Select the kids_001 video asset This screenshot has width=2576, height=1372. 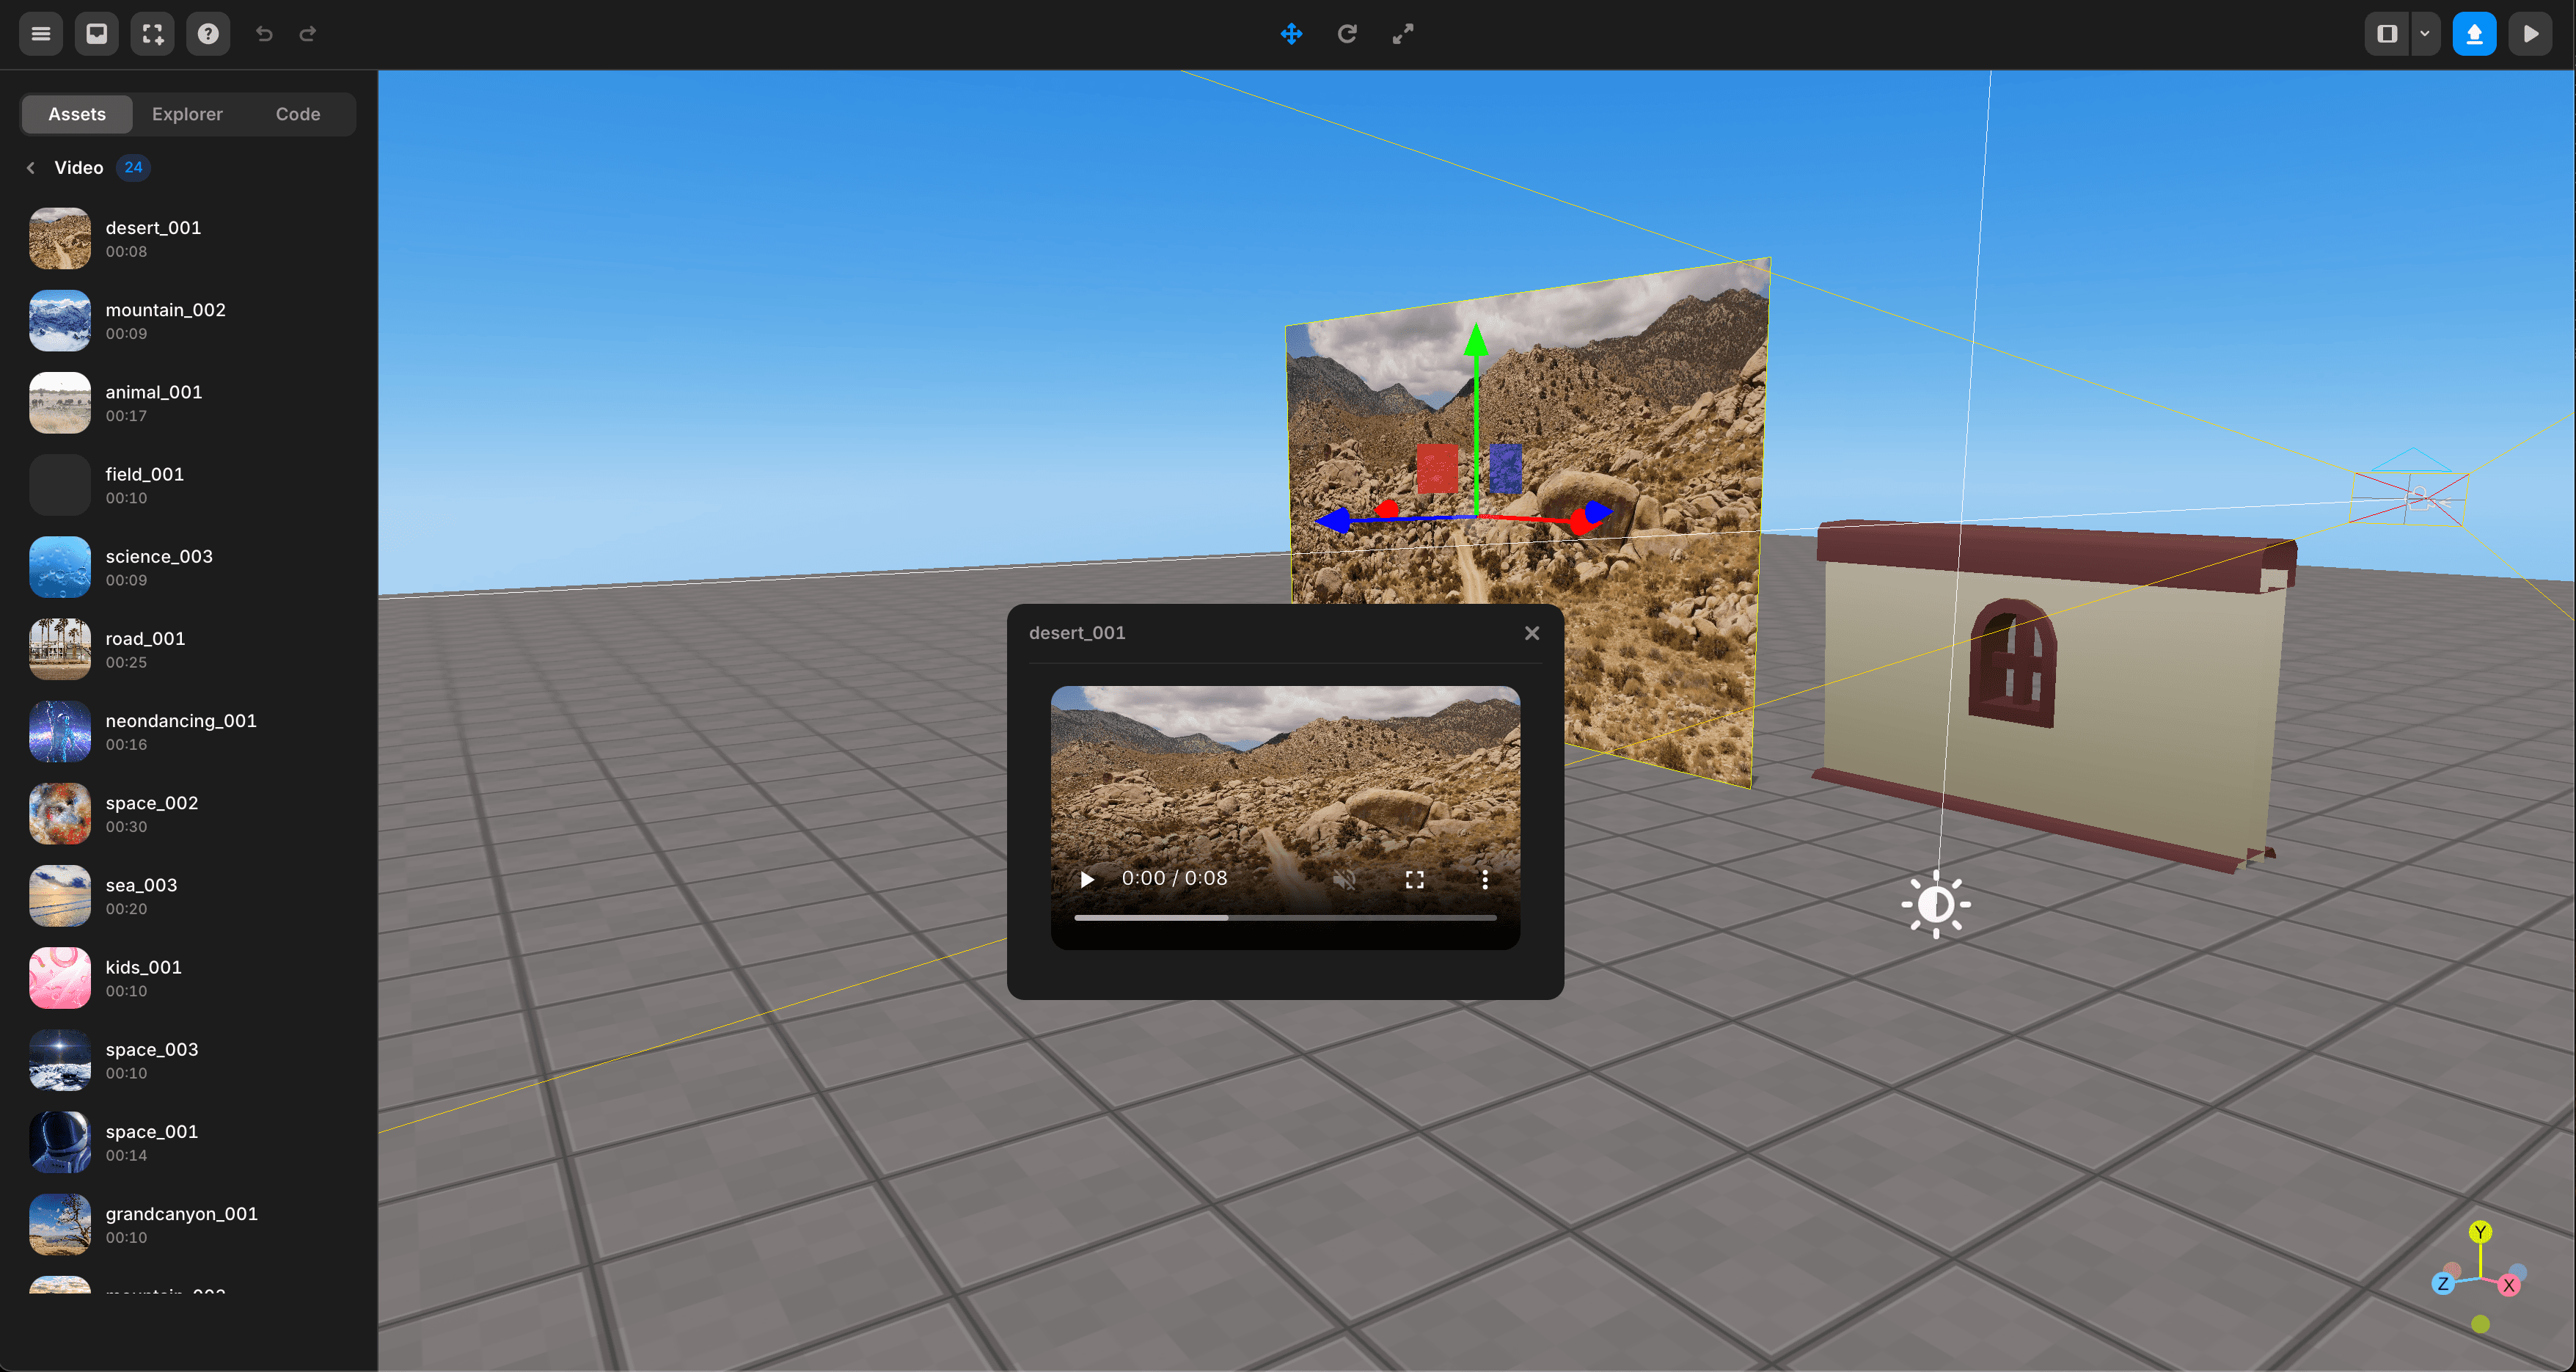tap(188, 978)
